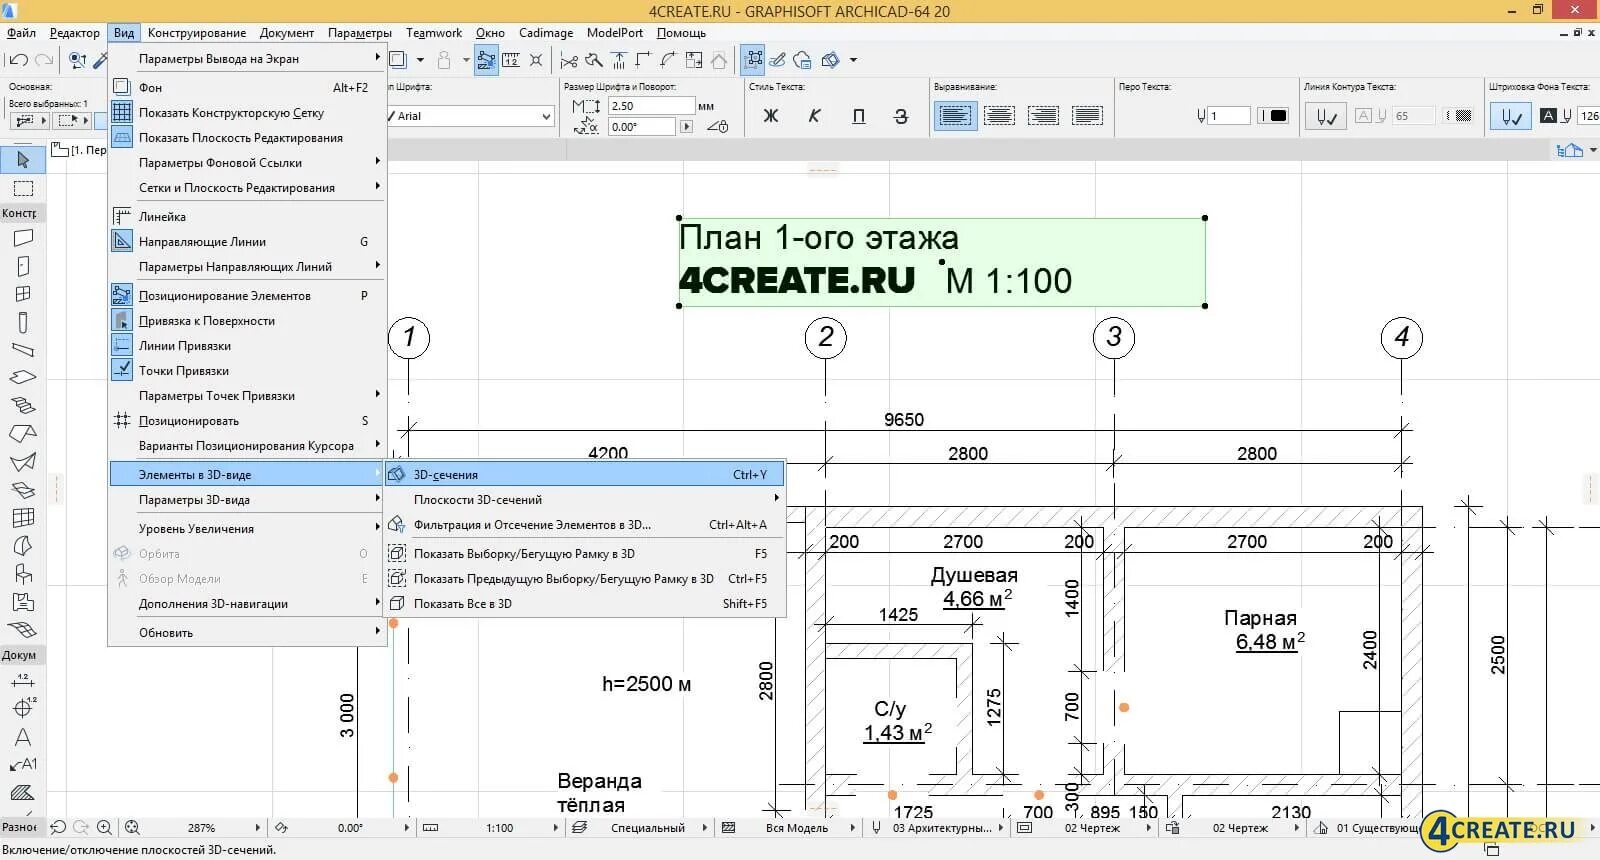Open the Arial font dropdown
This screenshot has width=1600, height=860.
pyautogui.click(x=546, y=116)
